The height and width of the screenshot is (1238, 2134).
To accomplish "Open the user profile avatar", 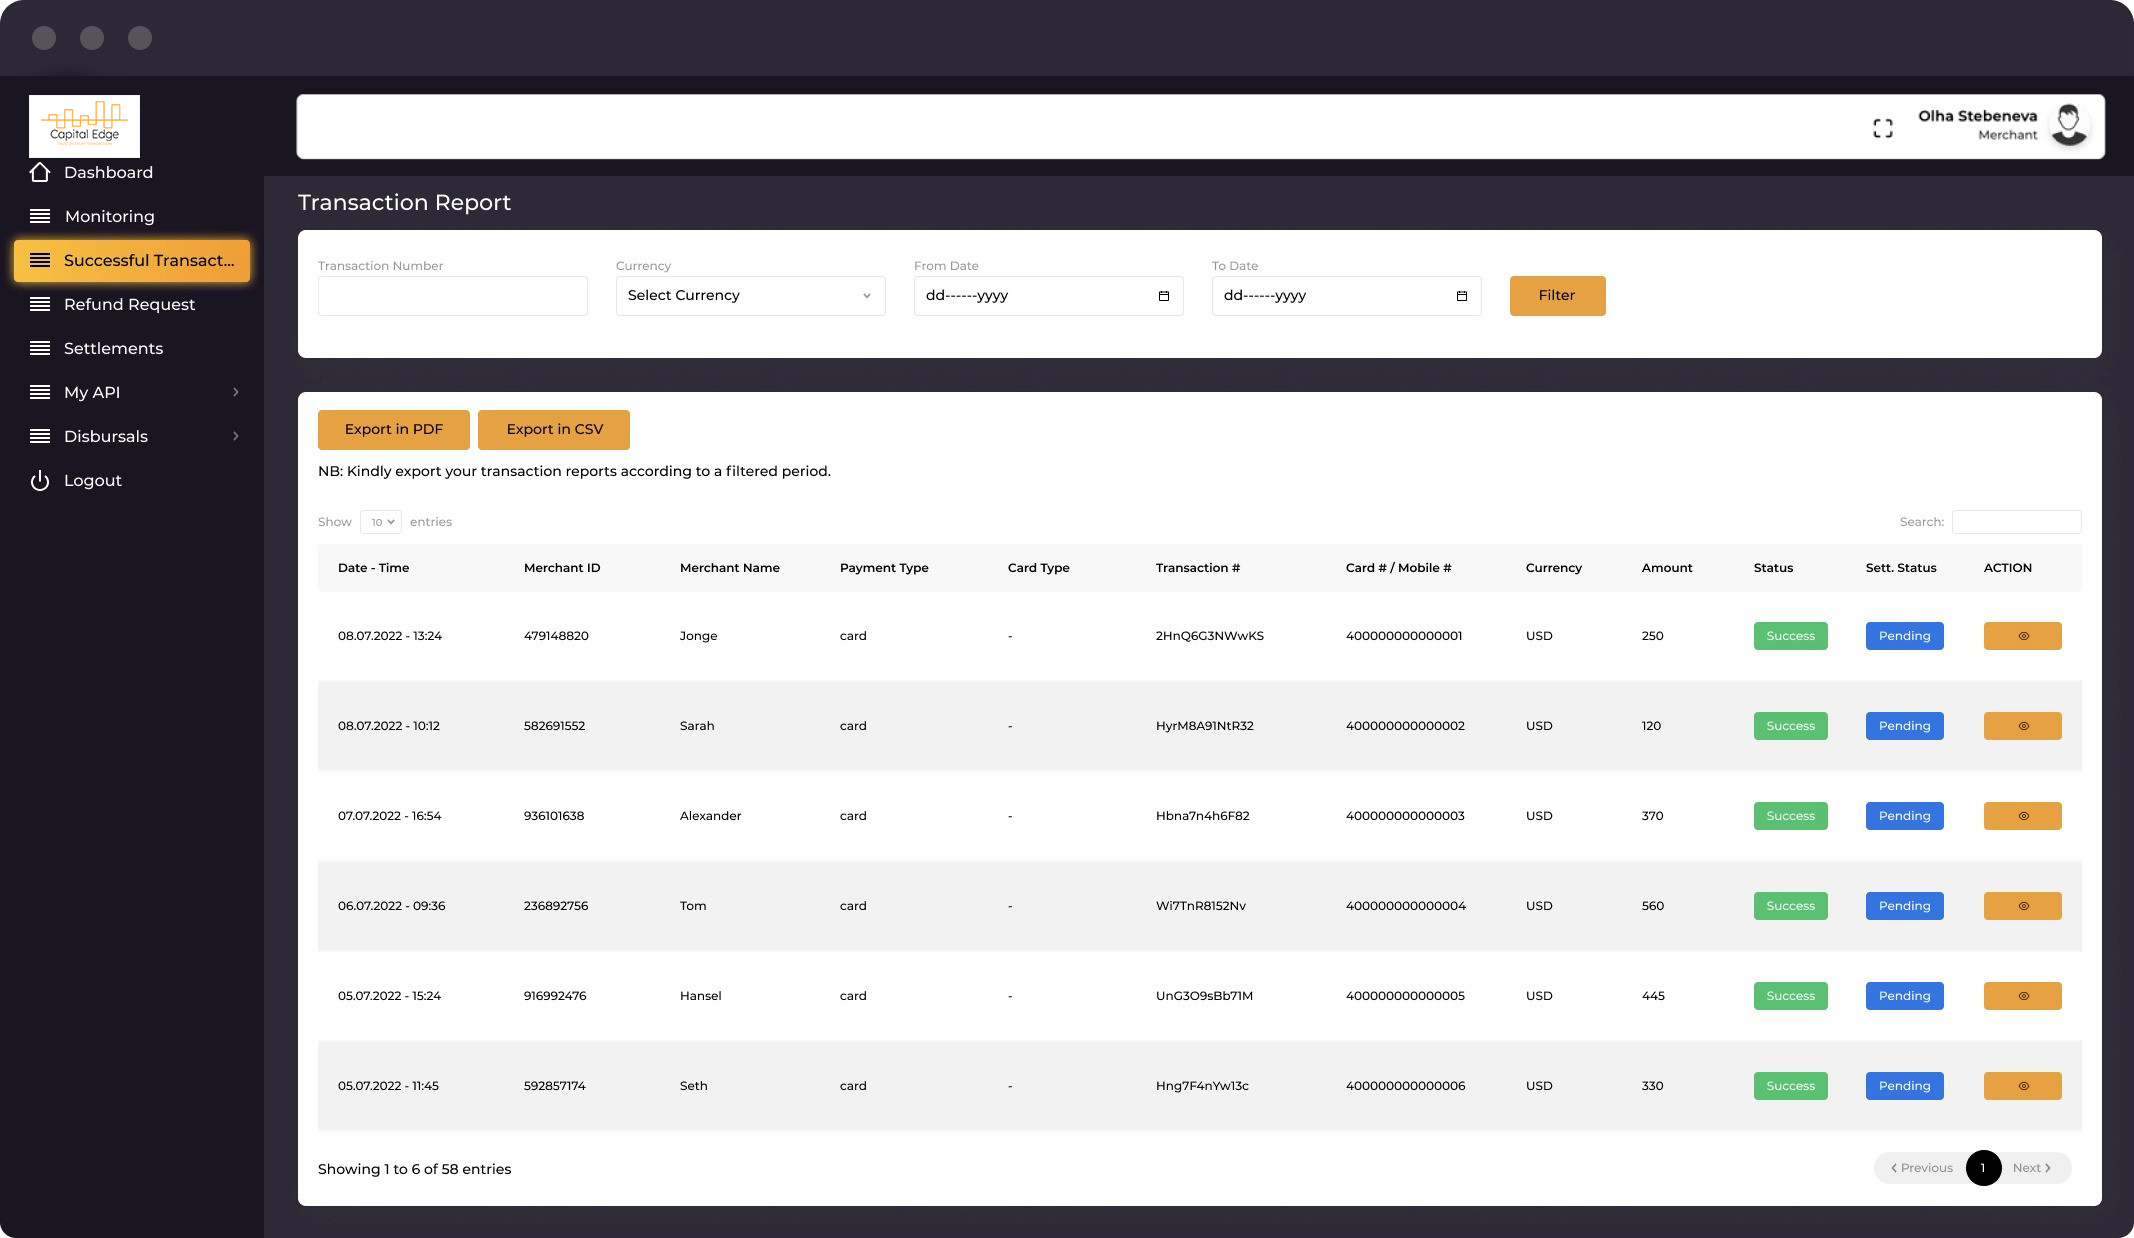I will tap(2068, 126).
